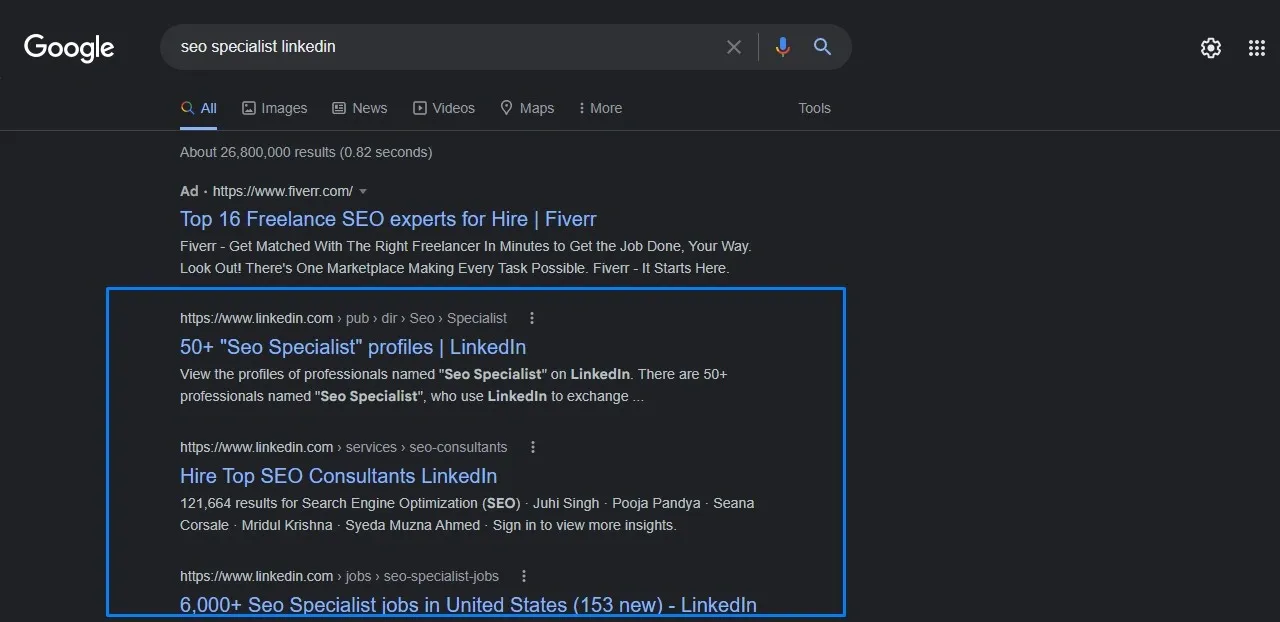The width and height of the screenshot is (1280, 622).
Task: Clear the search box with X icon
Action: 734,47
